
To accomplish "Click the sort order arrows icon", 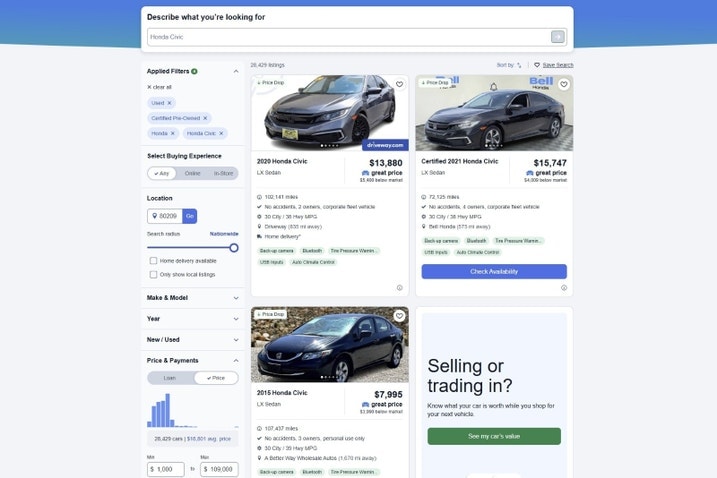I will tap(519, 65).
